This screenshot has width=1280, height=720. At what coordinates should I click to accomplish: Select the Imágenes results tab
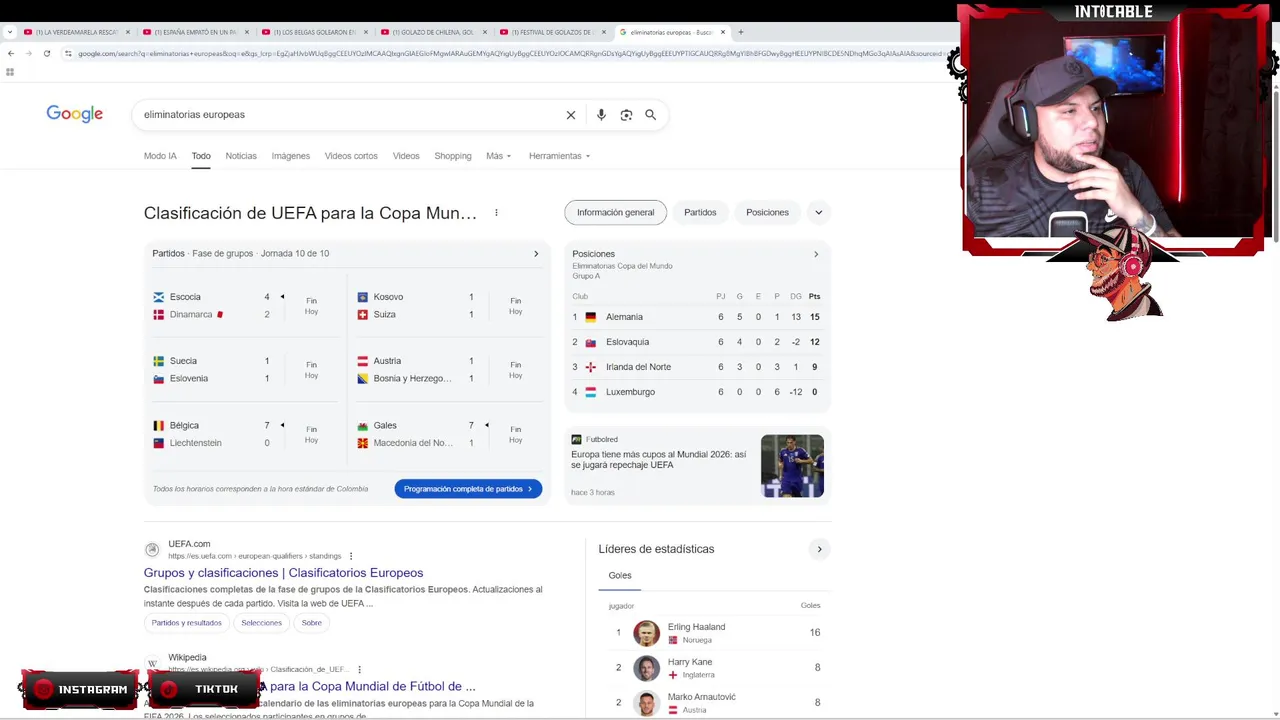click(291, 156)
